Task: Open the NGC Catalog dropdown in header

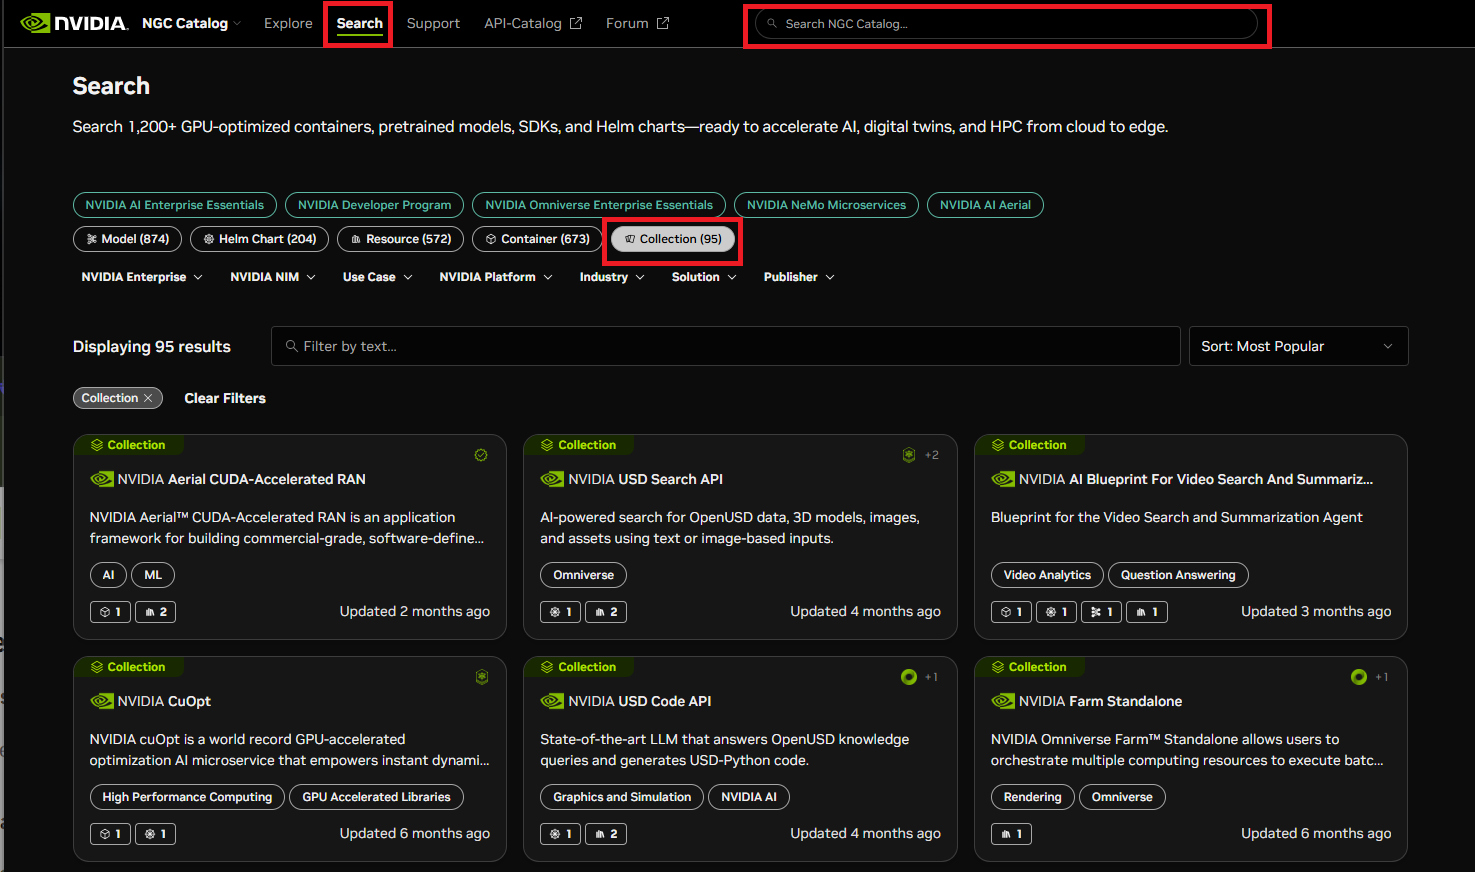Action: click(x=191, y=23)
